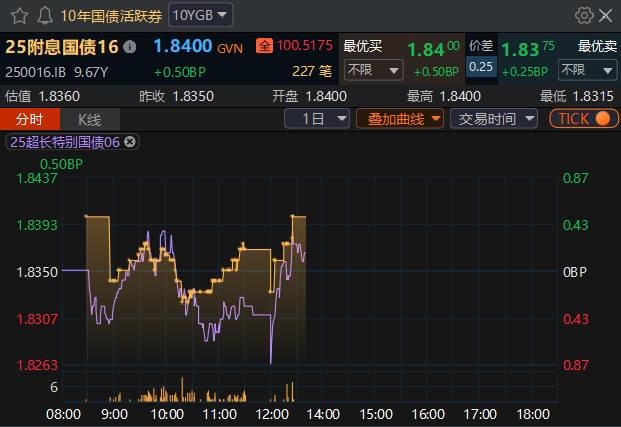Click the 12:00 time axis label

coord(272,414)
